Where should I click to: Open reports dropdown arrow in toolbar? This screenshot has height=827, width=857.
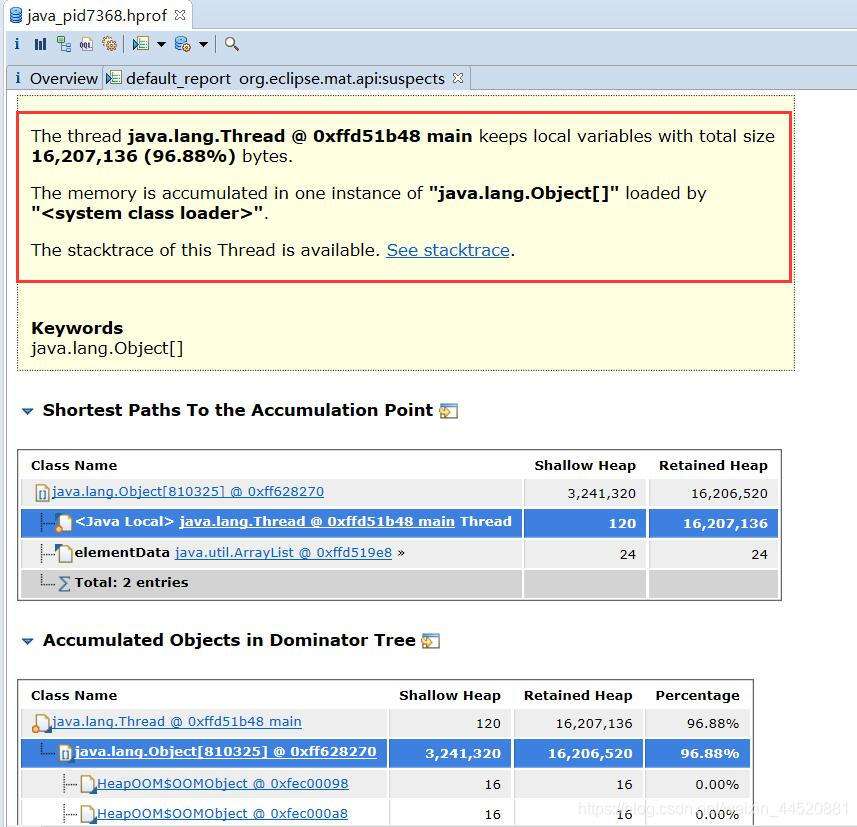(161, 44)
